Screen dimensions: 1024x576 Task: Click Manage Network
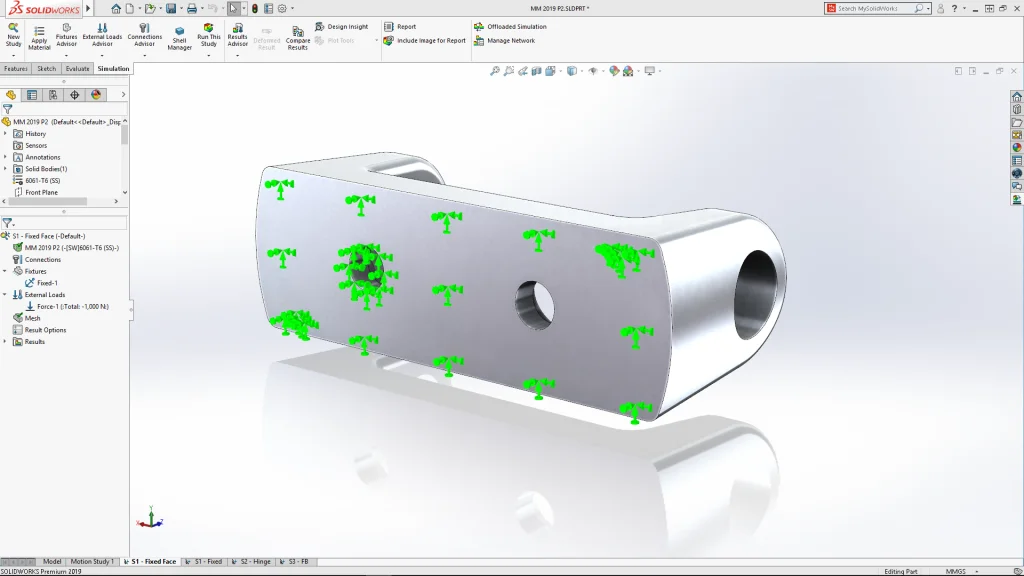pyautogui.click(x=504, y=40)
